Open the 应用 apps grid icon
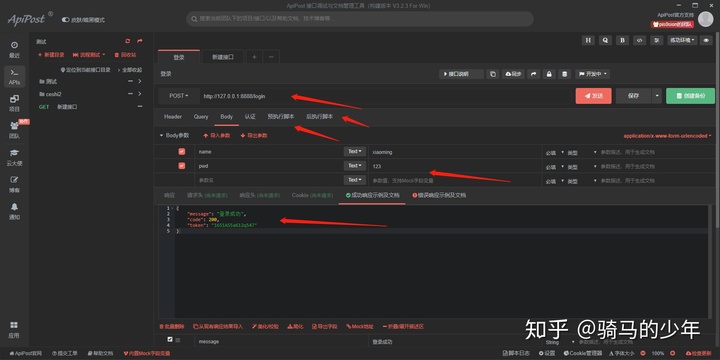720x360 pixels. [x=14, y=330]
